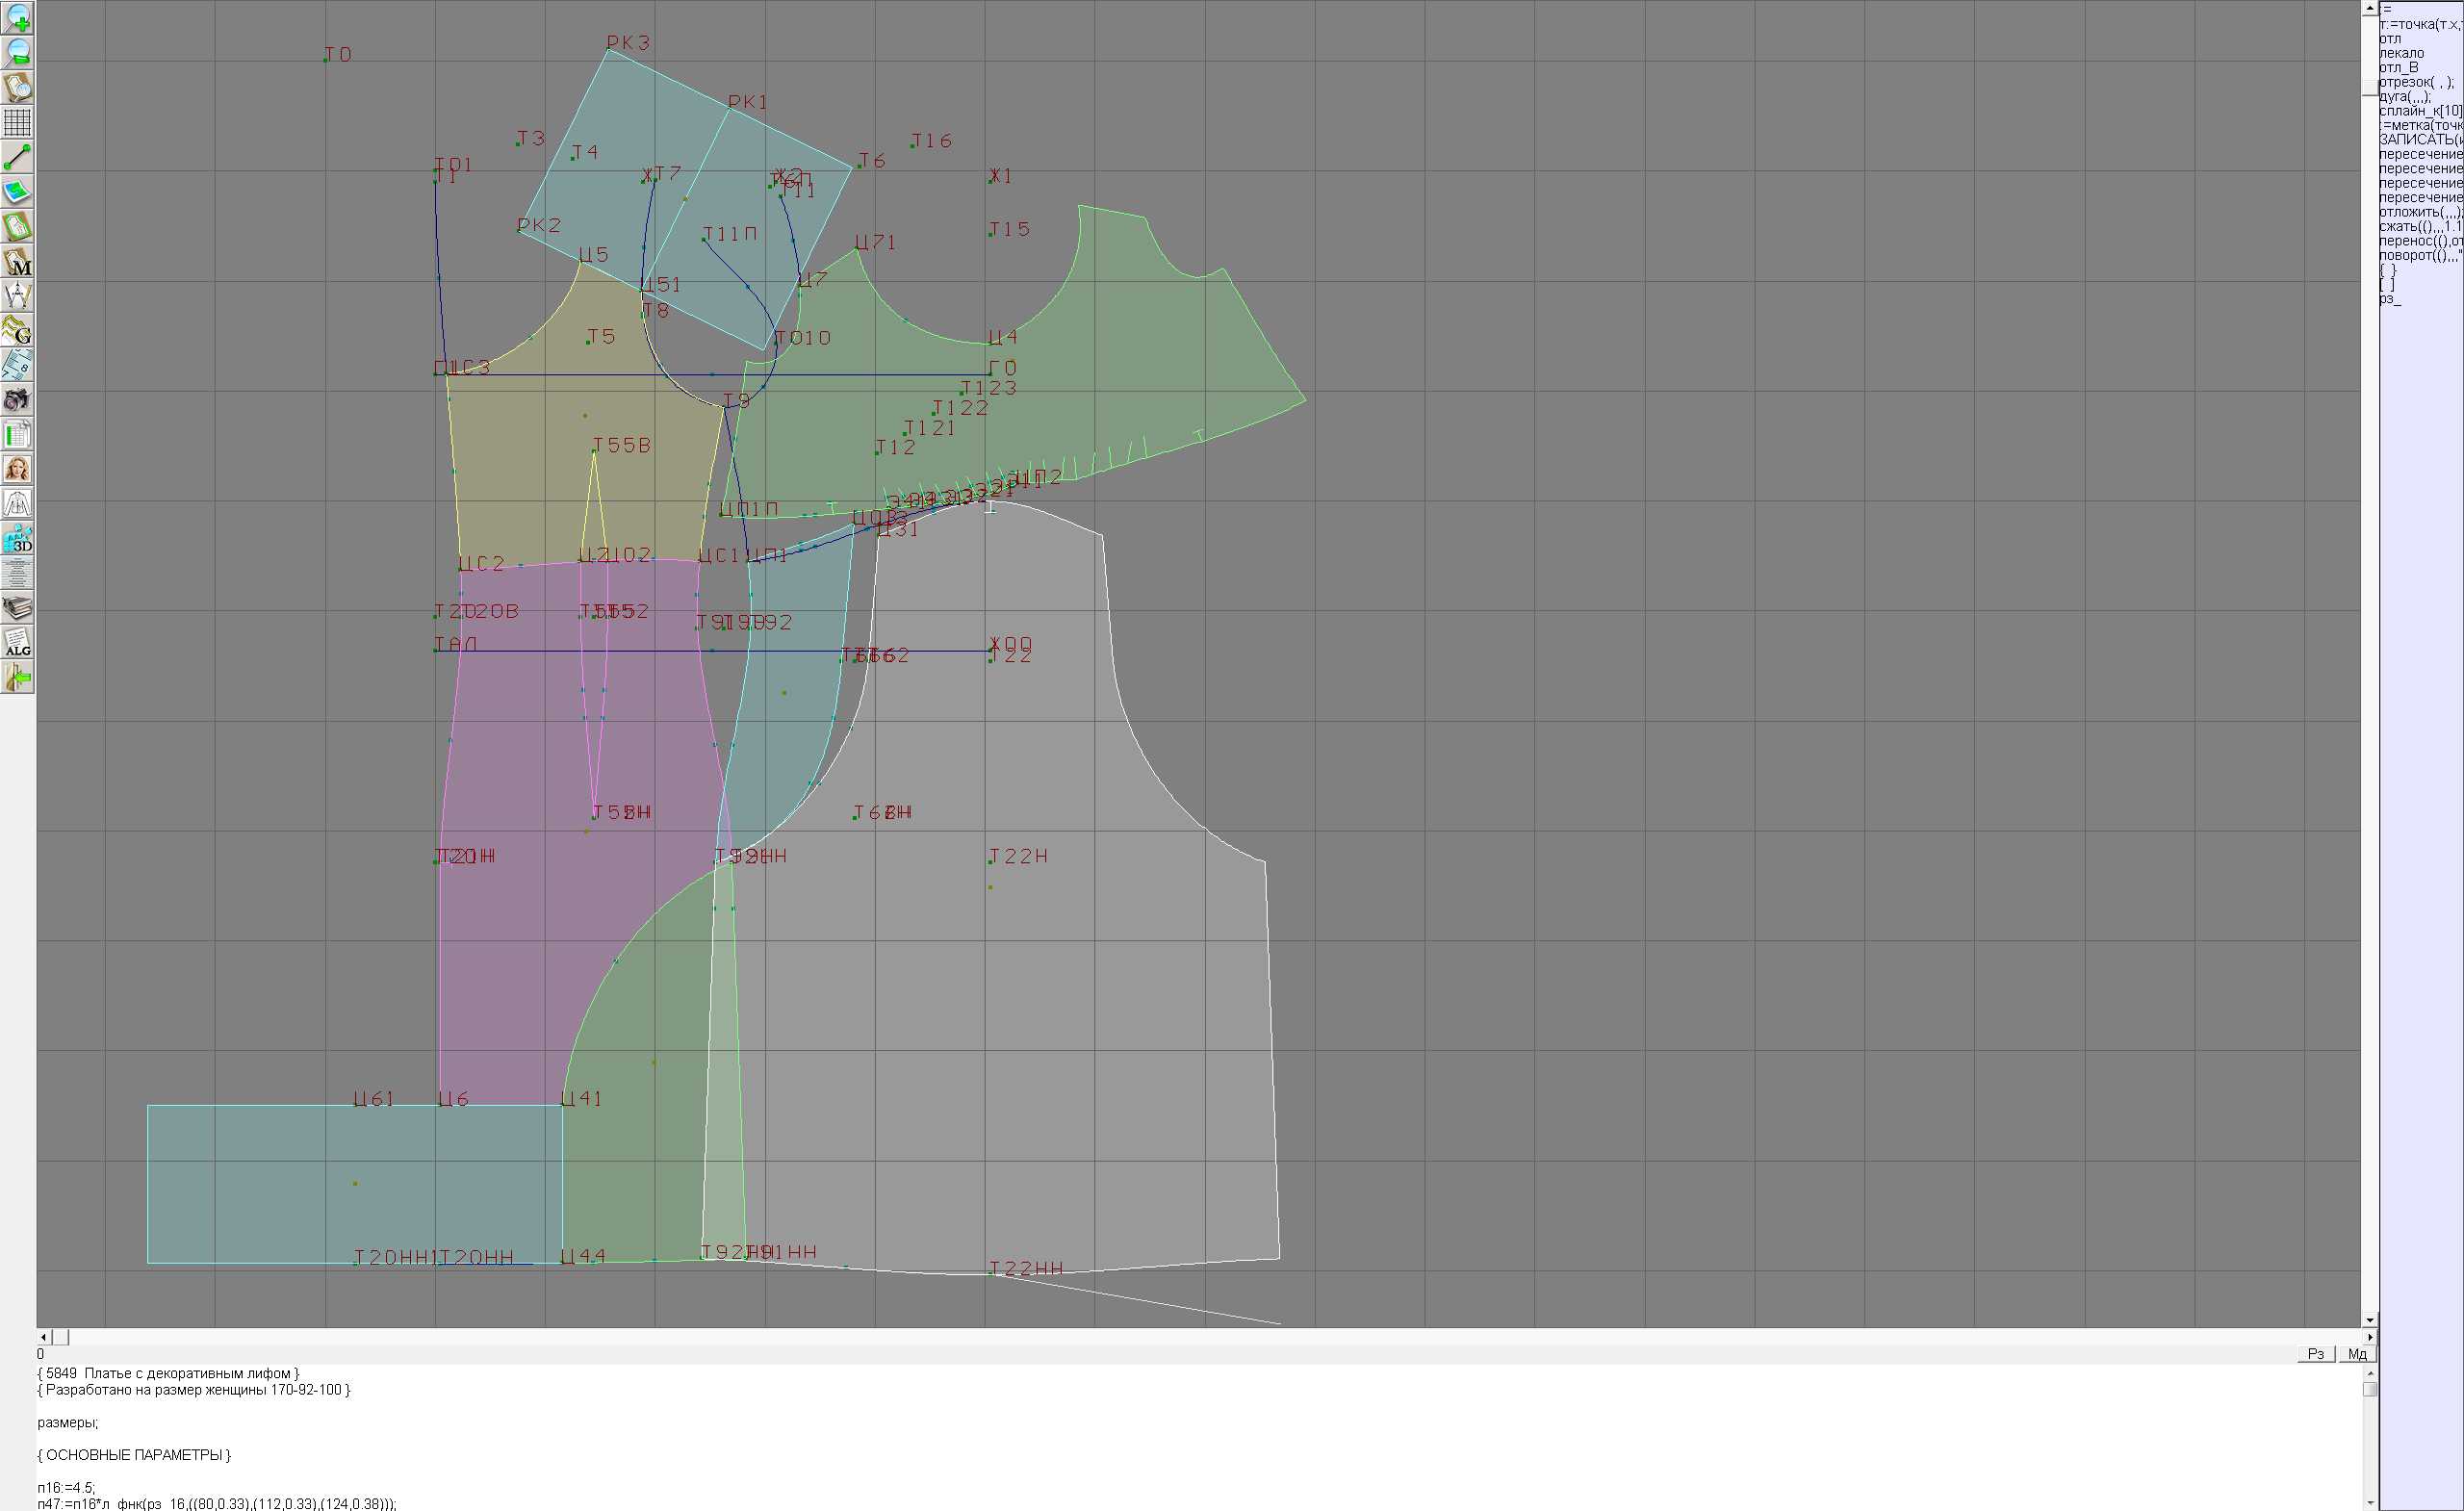Click the canvas vertical scrollbar up arrow
2464x1511 pixels.
2369,7
